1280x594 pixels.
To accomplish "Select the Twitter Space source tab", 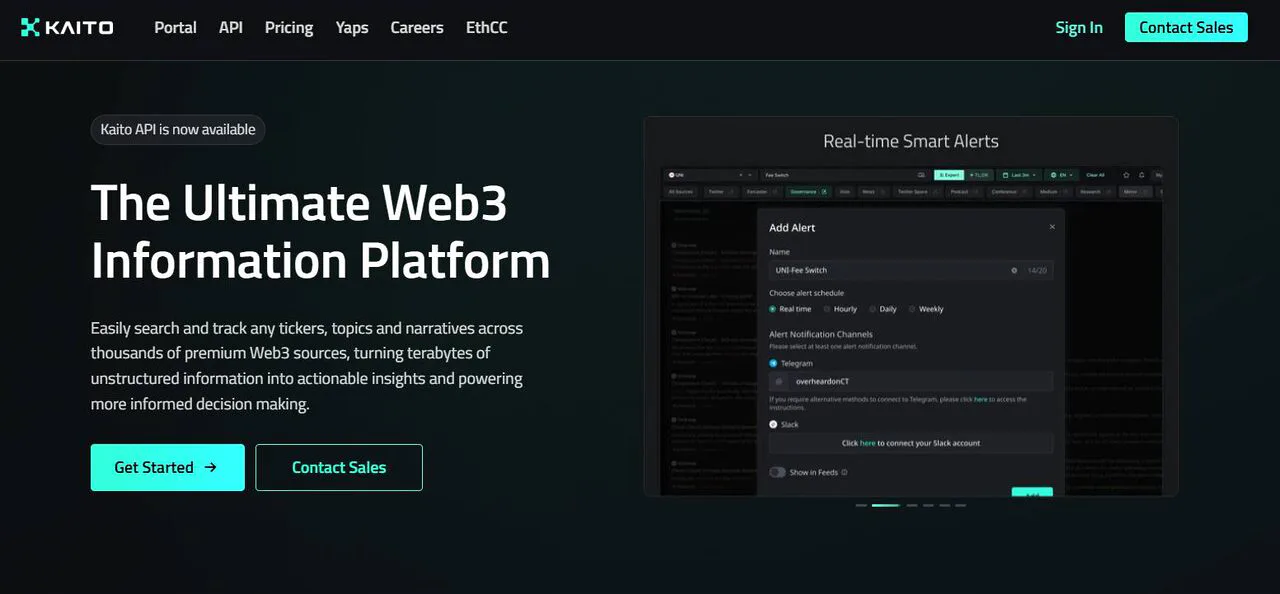I will (x=917, y=191).
